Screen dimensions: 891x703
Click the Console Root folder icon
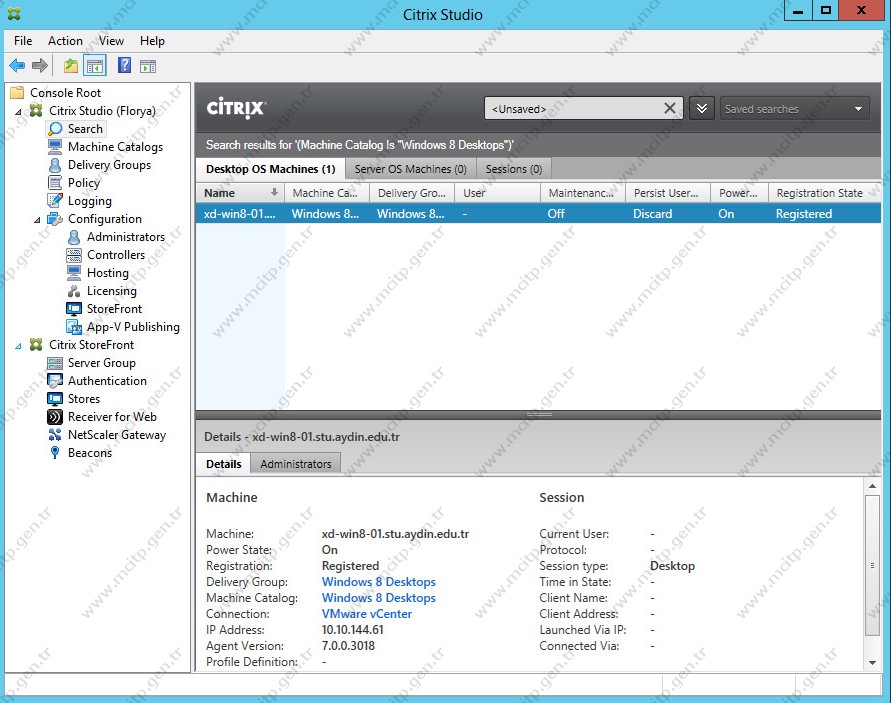click(18, 93)
